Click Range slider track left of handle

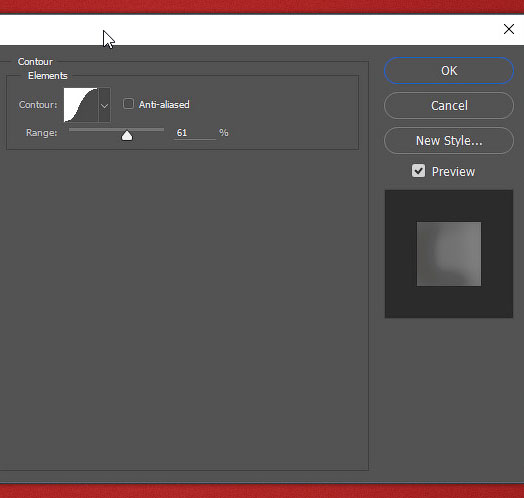[95, 130]
